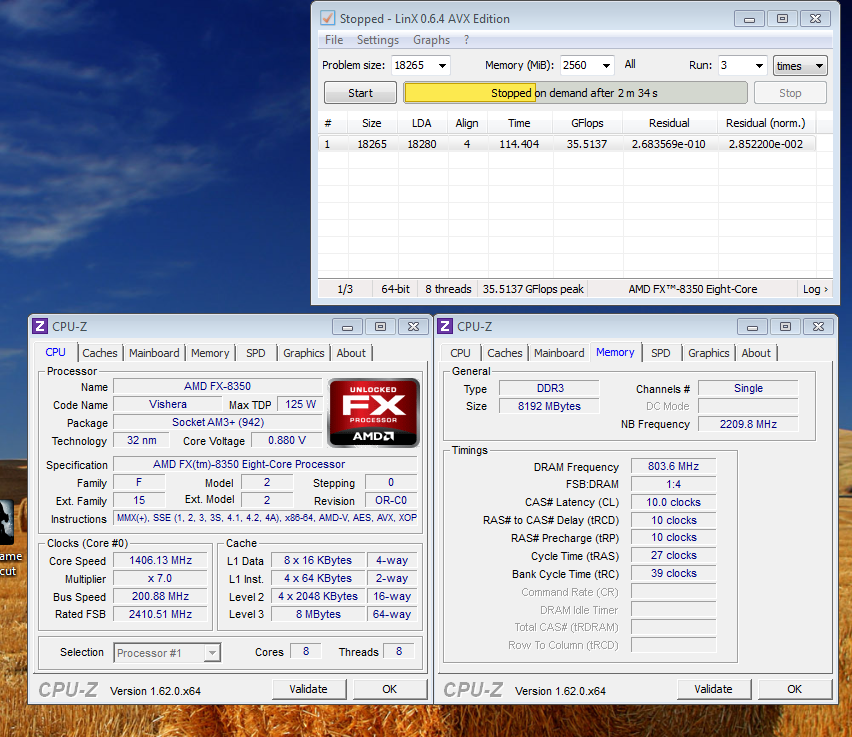Click the 35.5137 GFlops peak status entry
Image resolution: width=852 pixels, height=737 pixels.
coord(533,289)
